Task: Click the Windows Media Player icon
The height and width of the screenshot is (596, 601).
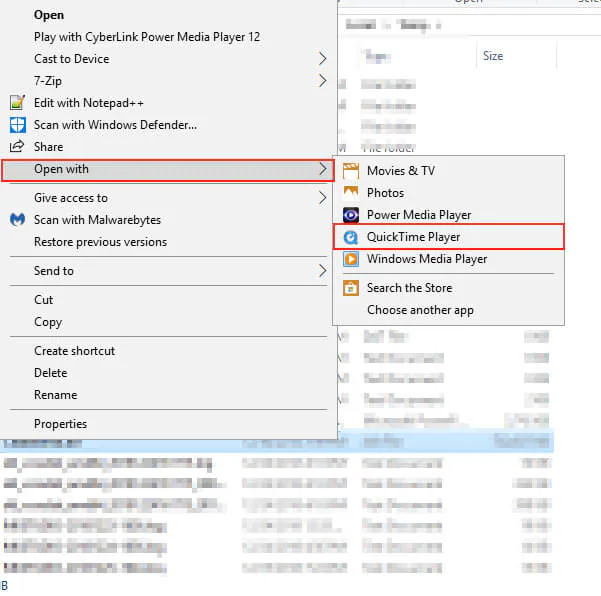Action: coord(351,259)
